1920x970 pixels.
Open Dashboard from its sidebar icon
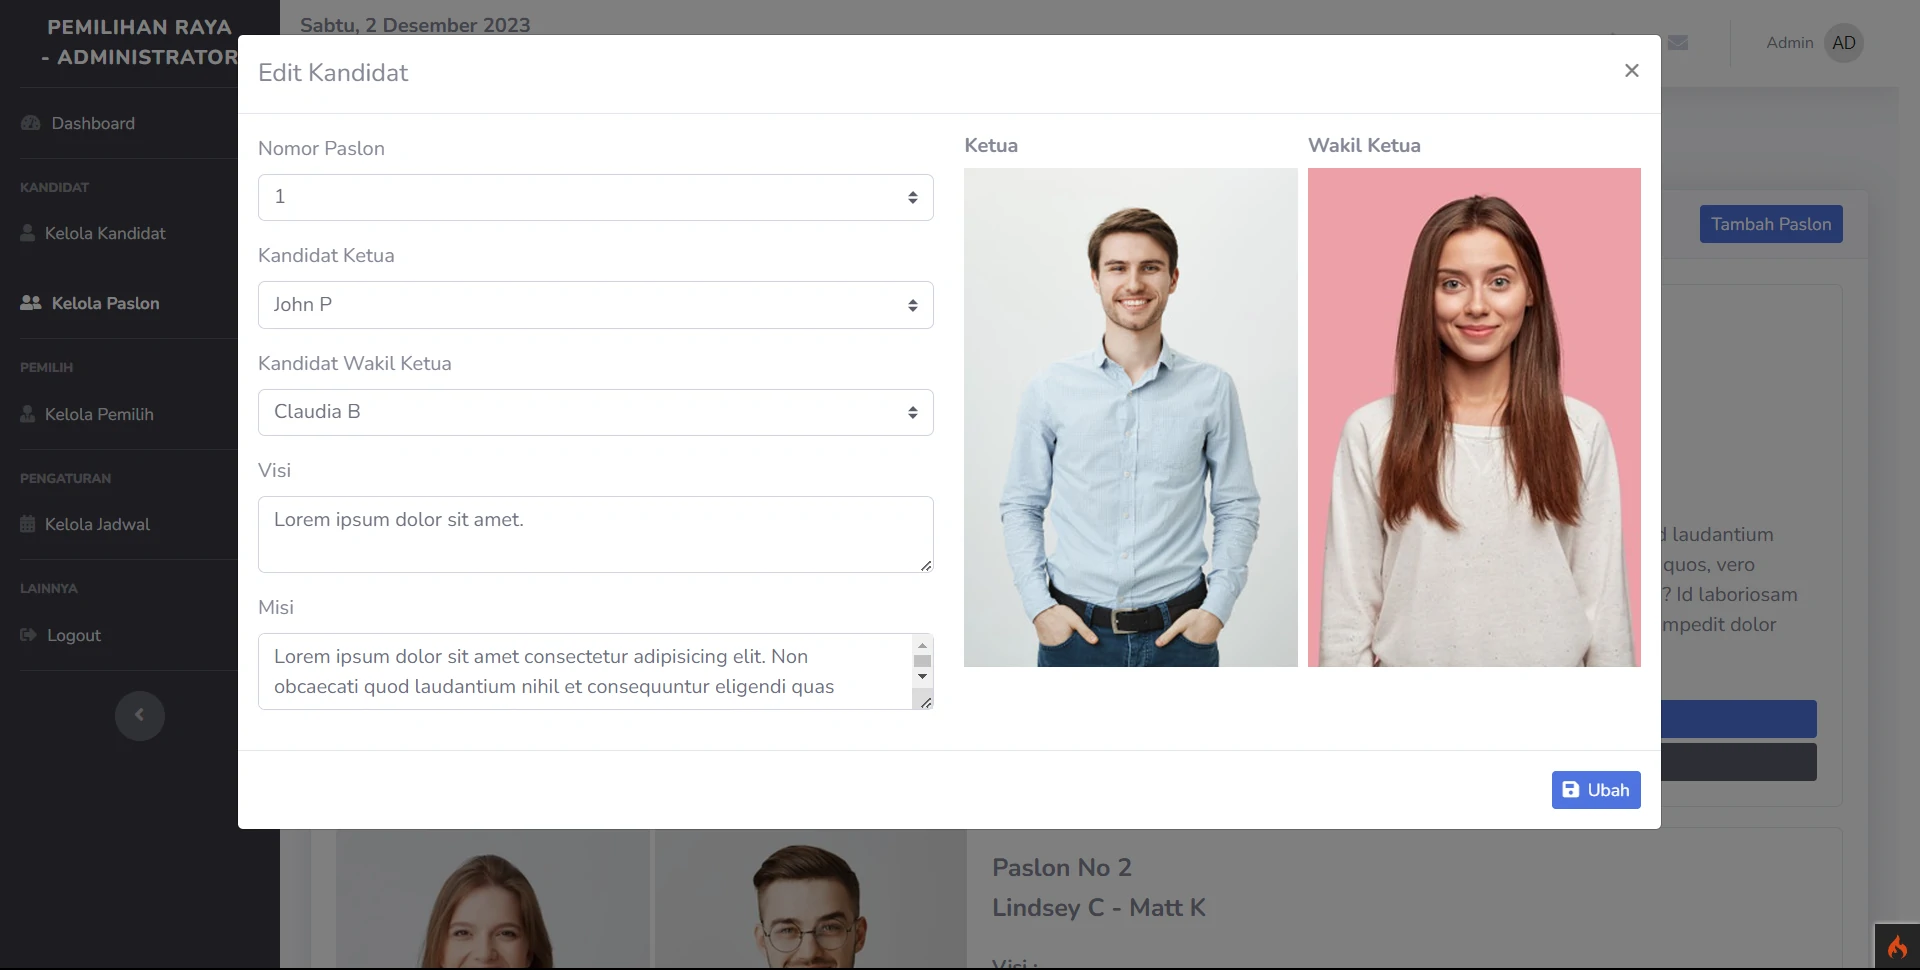pyautogui.click(x=30, y=123)
